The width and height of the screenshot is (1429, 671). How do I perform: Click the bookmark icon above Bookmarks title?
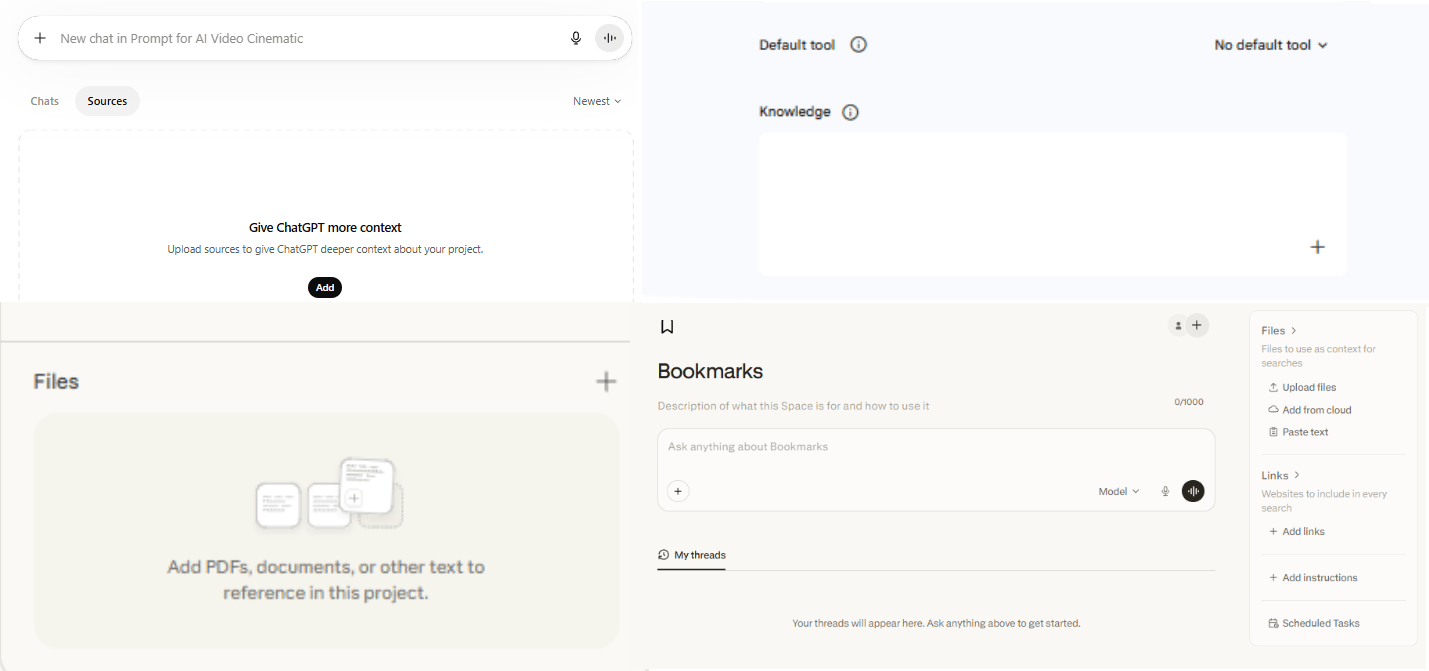coord(667,326)
